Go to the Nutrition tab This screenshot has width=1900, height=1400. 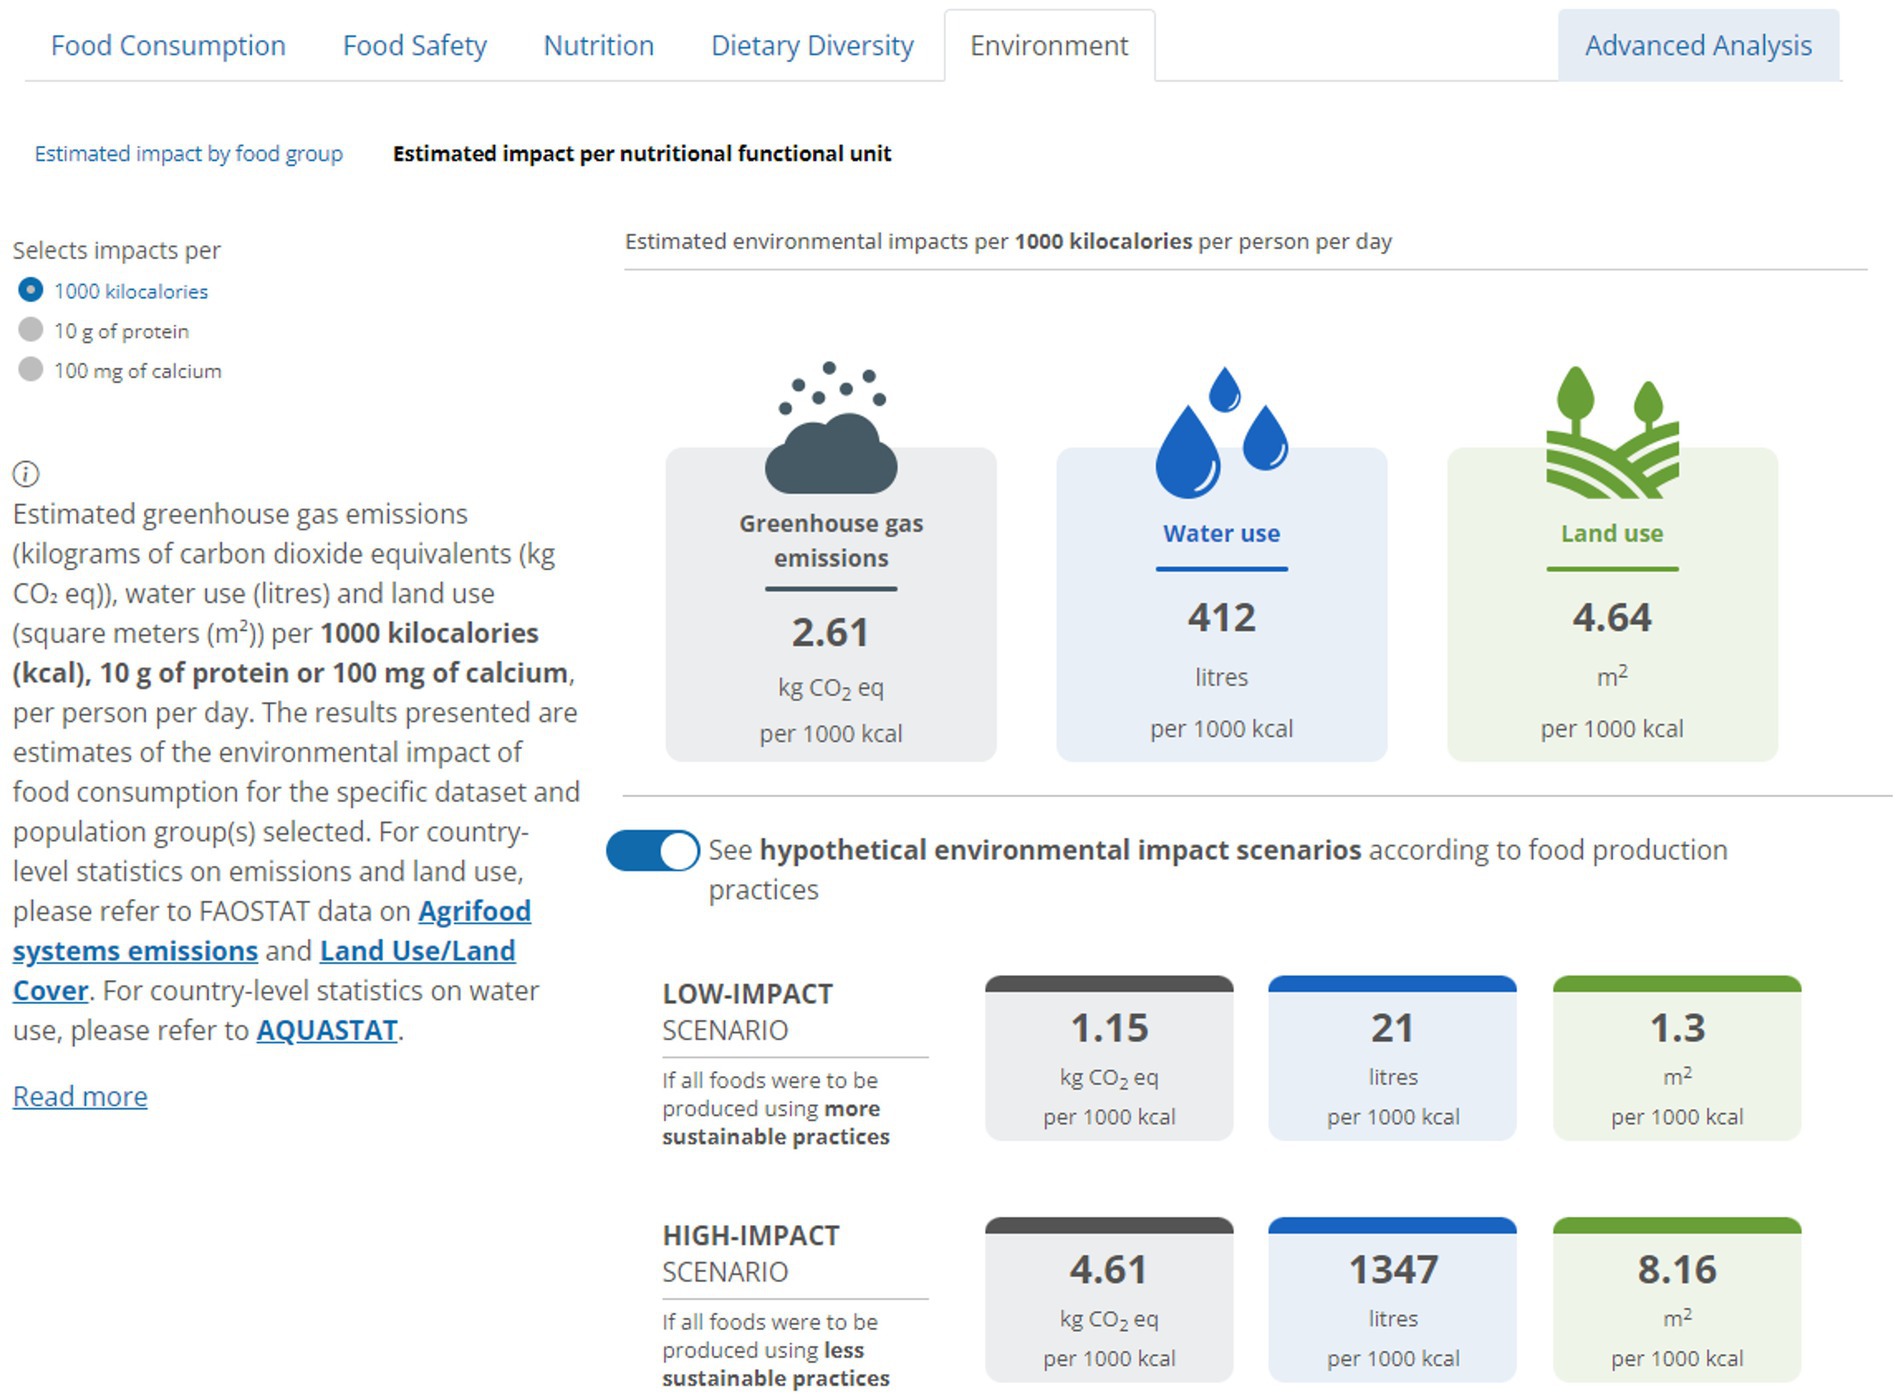[x=598, y=46]
